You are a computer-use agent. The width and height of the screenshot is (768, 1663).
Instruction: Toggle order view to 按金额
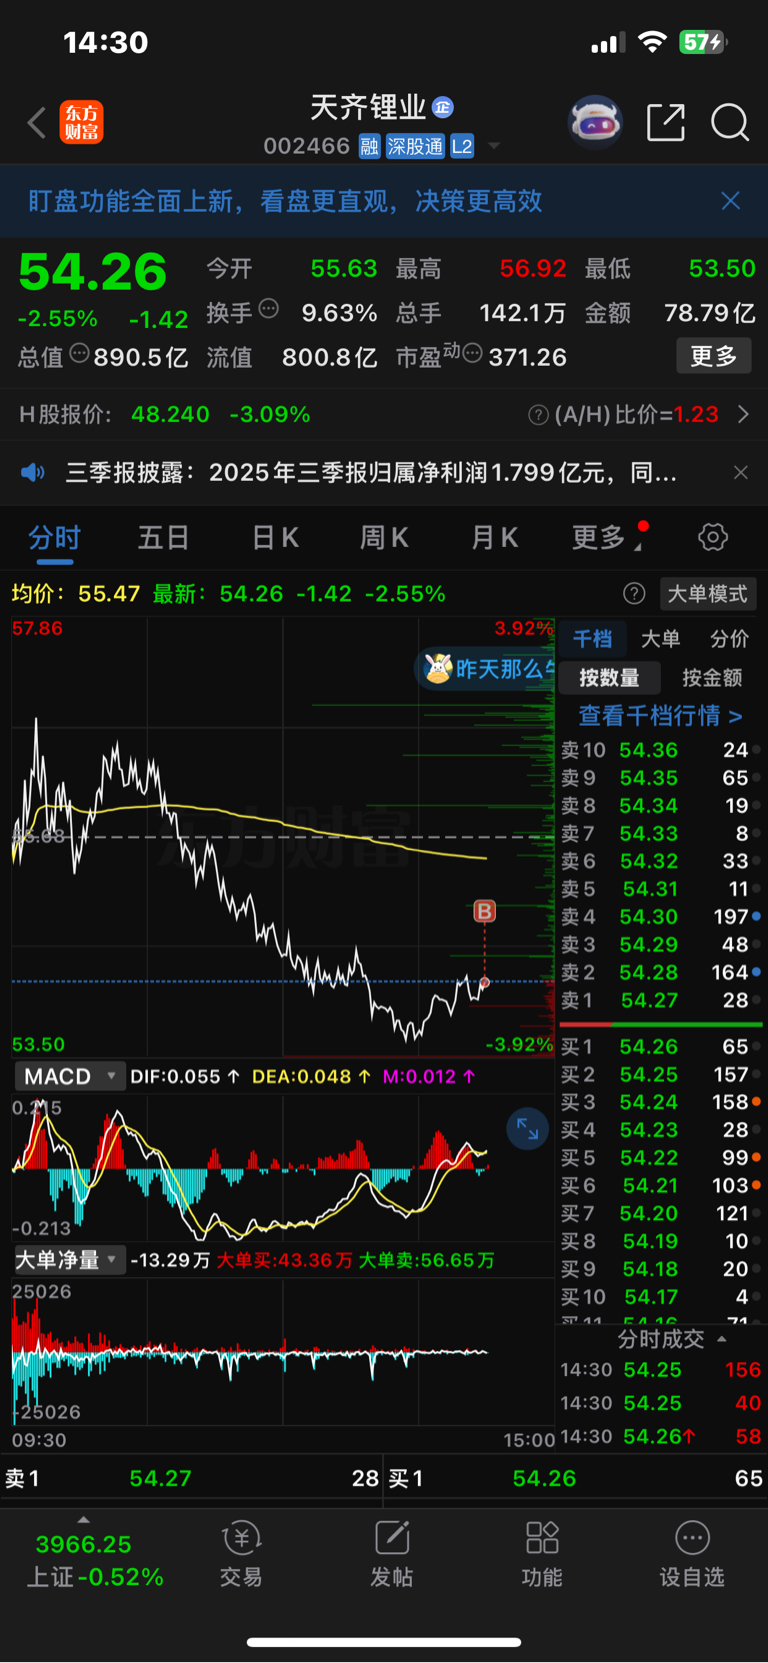[712, 677]
